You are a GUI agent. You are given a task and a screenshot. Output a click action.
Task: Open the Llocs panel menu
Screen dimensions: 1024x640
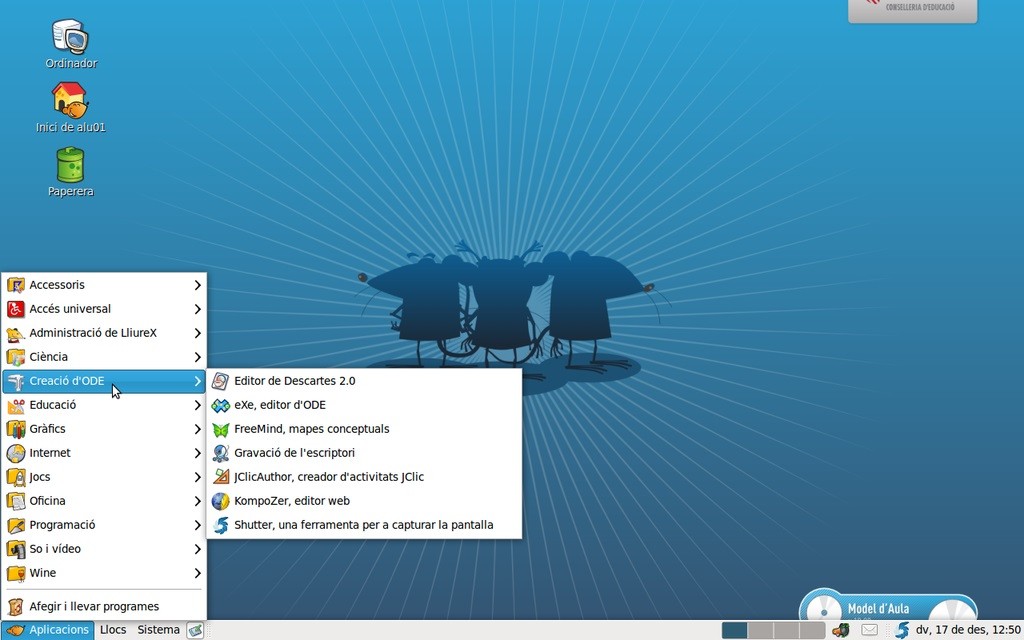(113, 630)
